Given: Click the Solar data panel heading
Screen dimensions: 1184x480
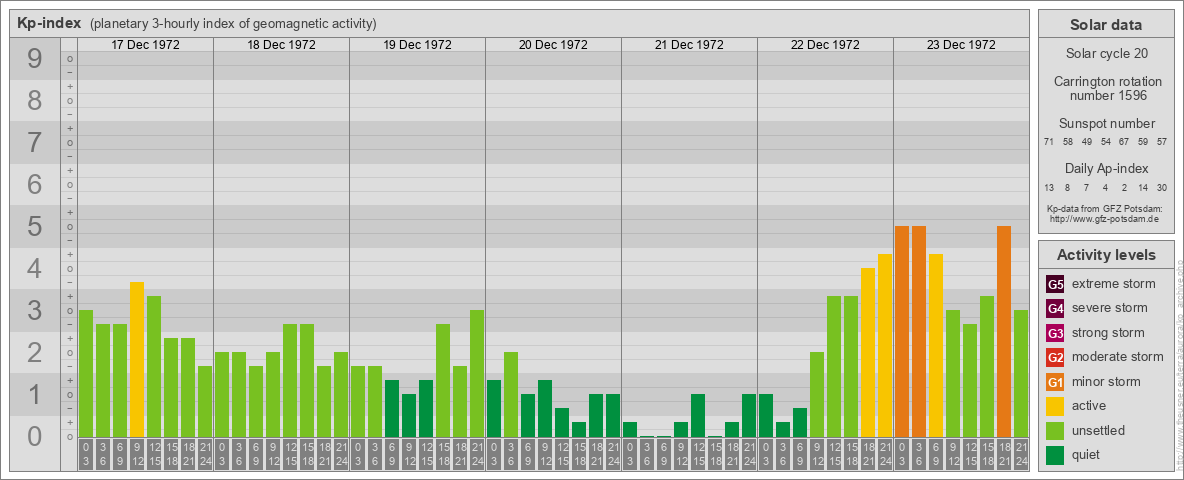Looking at the screenshot, I should pos(1106,25).
